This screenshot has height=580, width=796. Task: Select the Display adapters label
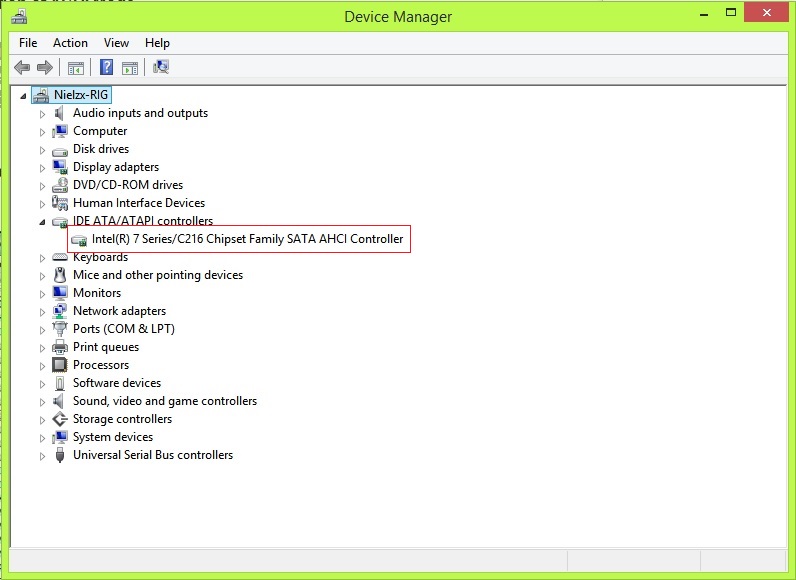pos(116,167)
